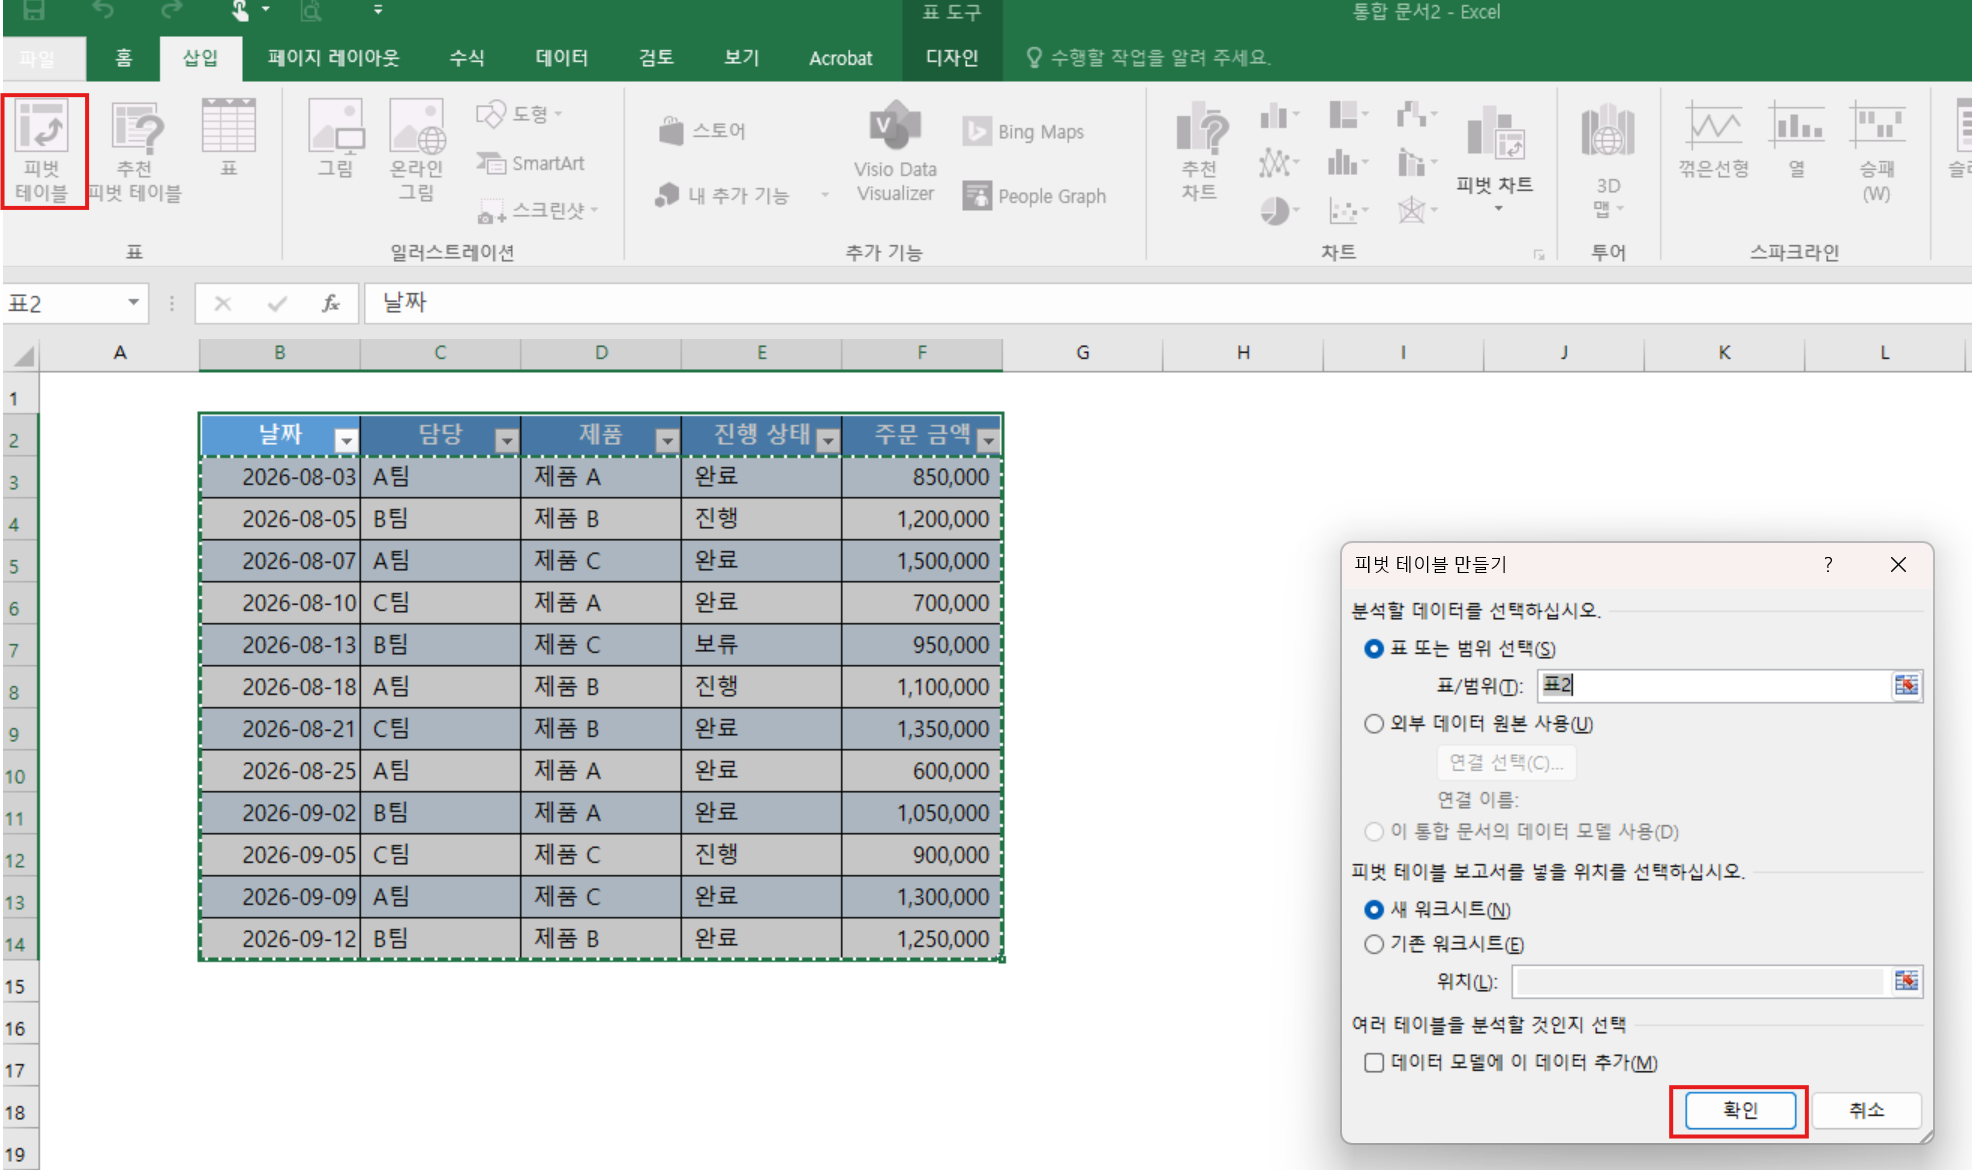
Task: Open 담당 column filter dropdown
Action: (507, 440)
